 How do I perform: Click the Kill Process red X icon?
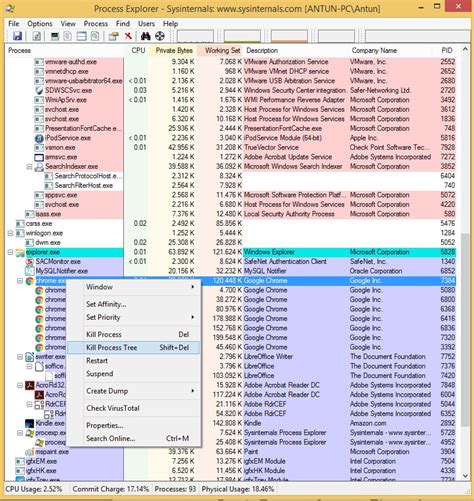click(x=128, y=36)
